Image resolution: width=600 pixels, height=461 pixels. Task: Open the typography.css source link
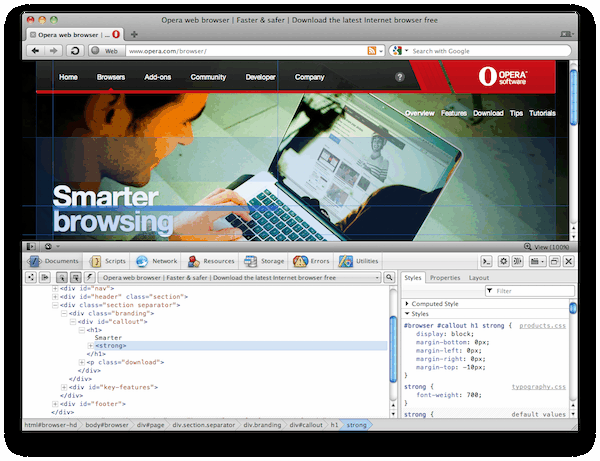539,387
